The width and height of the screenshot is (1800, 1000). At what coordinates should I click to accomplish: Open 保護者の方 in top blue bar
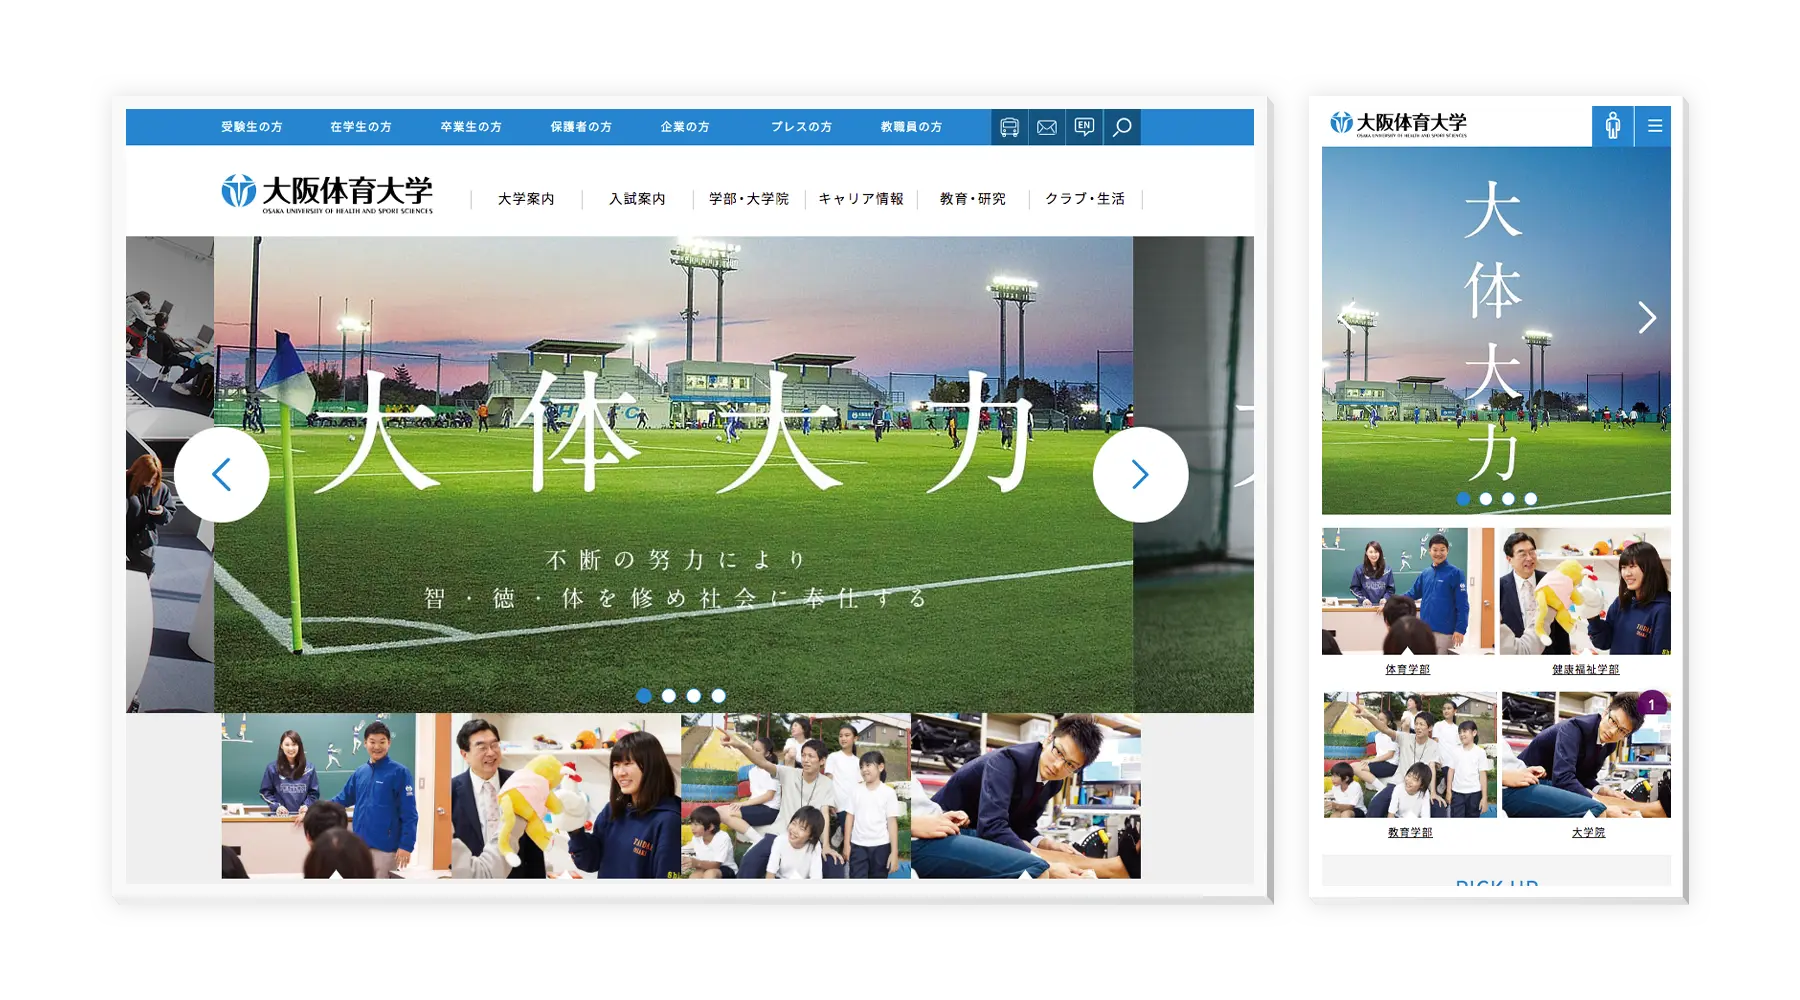point(581,127)
